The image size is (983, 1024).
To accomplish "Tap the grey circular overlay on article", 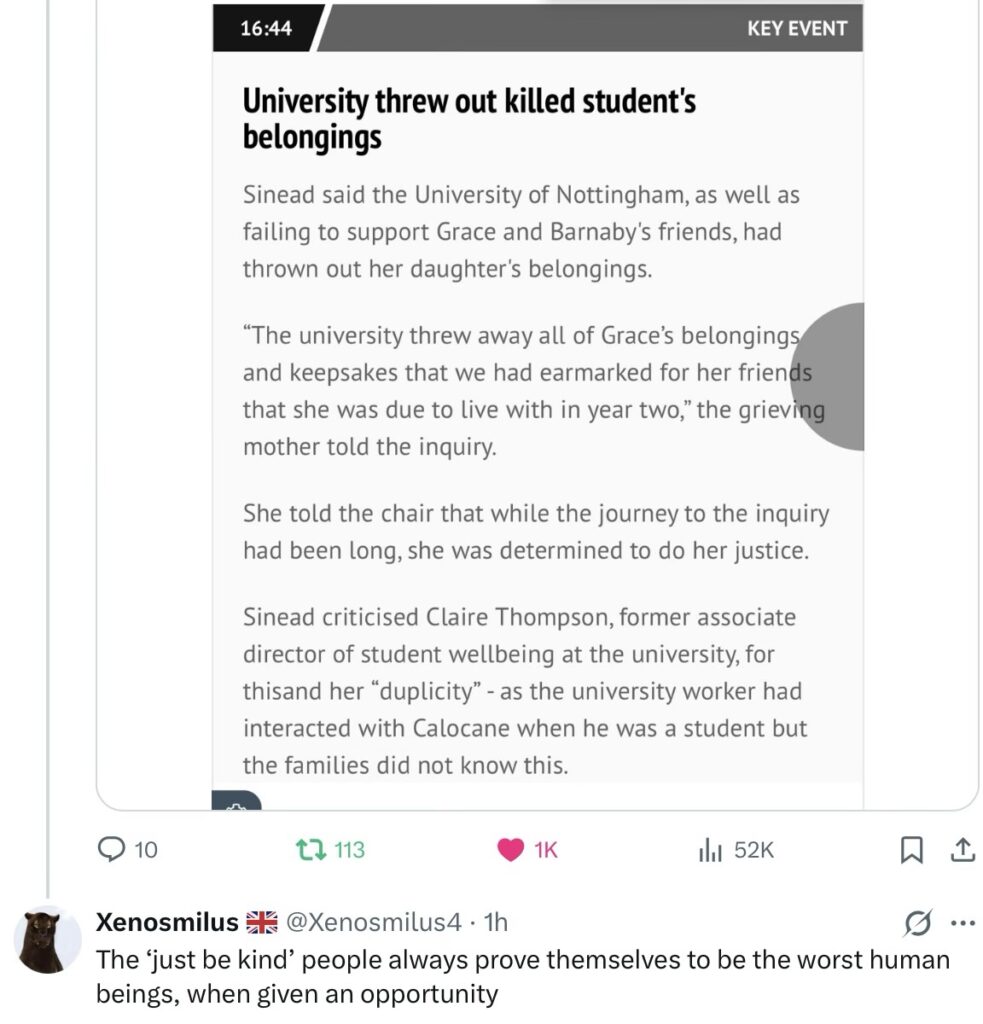I will coord(830,377).
